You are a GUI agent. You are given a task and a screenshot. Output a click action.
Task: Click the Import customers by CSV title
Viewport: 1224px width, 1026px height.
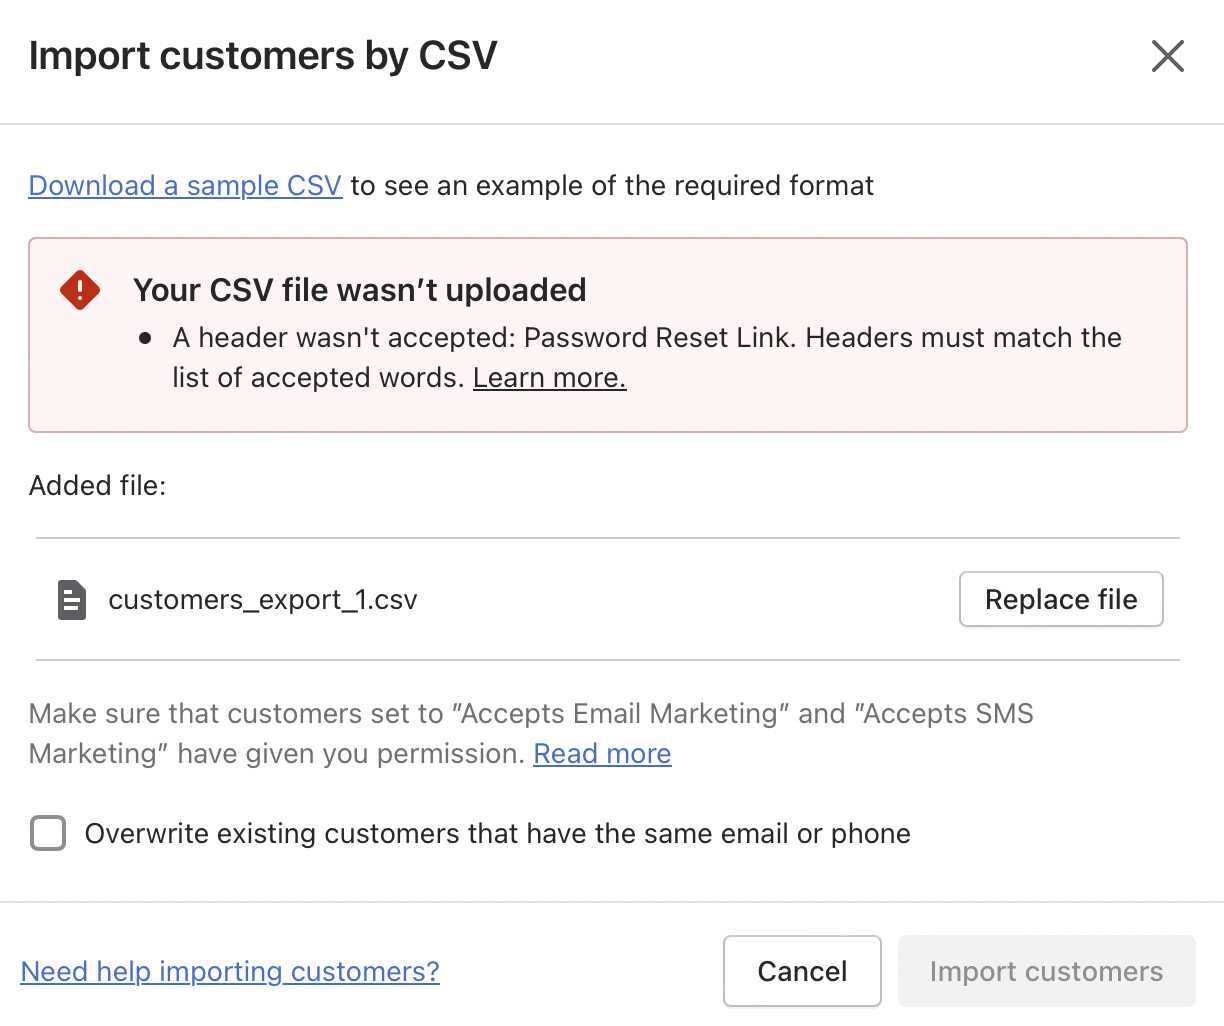[263, 56]
